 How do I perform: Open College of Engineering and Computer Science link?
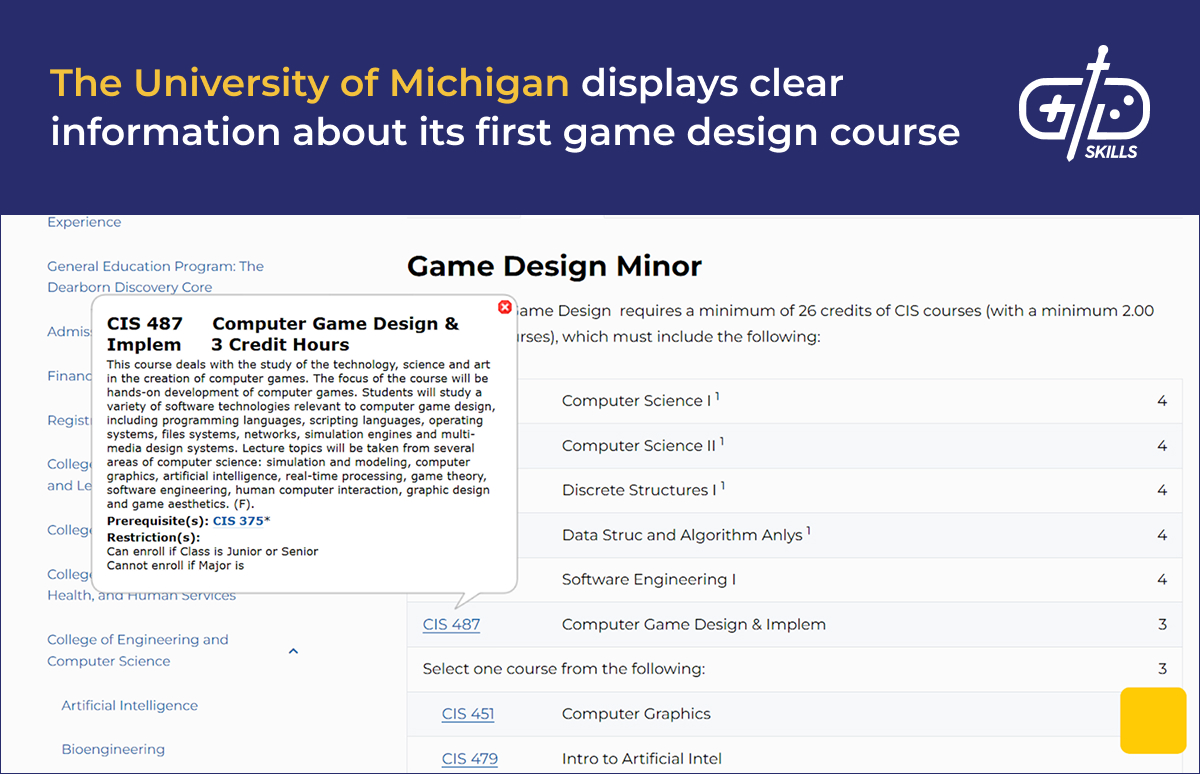click(x=138, y=650)
